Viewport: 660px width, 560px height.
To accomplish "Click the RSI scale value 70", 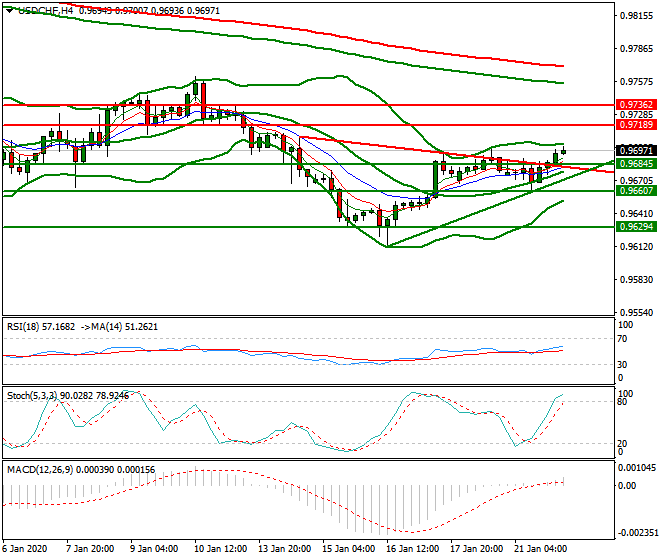I will pyautogui.click(x=622, y=339).
